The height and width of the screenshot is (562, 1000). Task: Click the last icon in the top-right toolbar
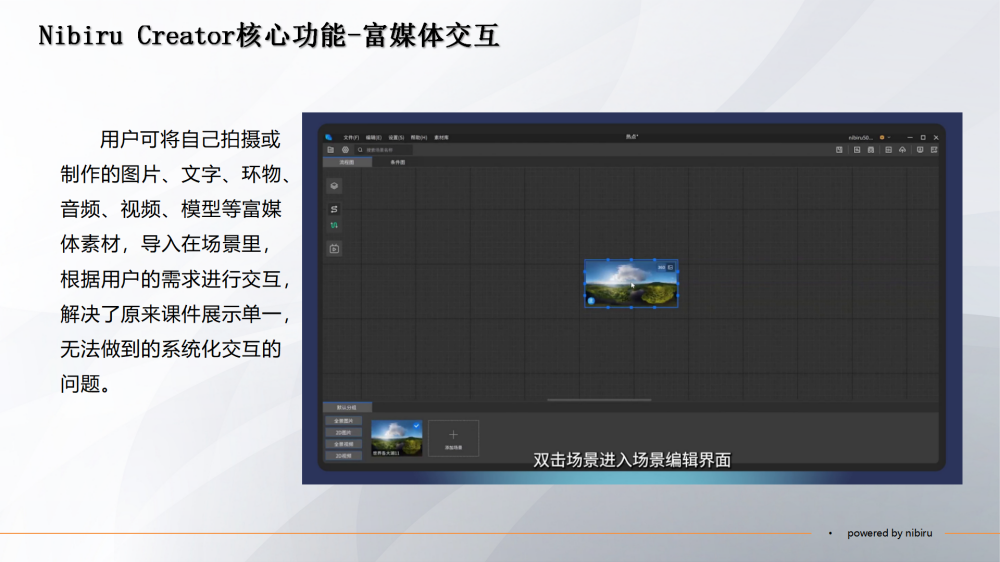934,150
